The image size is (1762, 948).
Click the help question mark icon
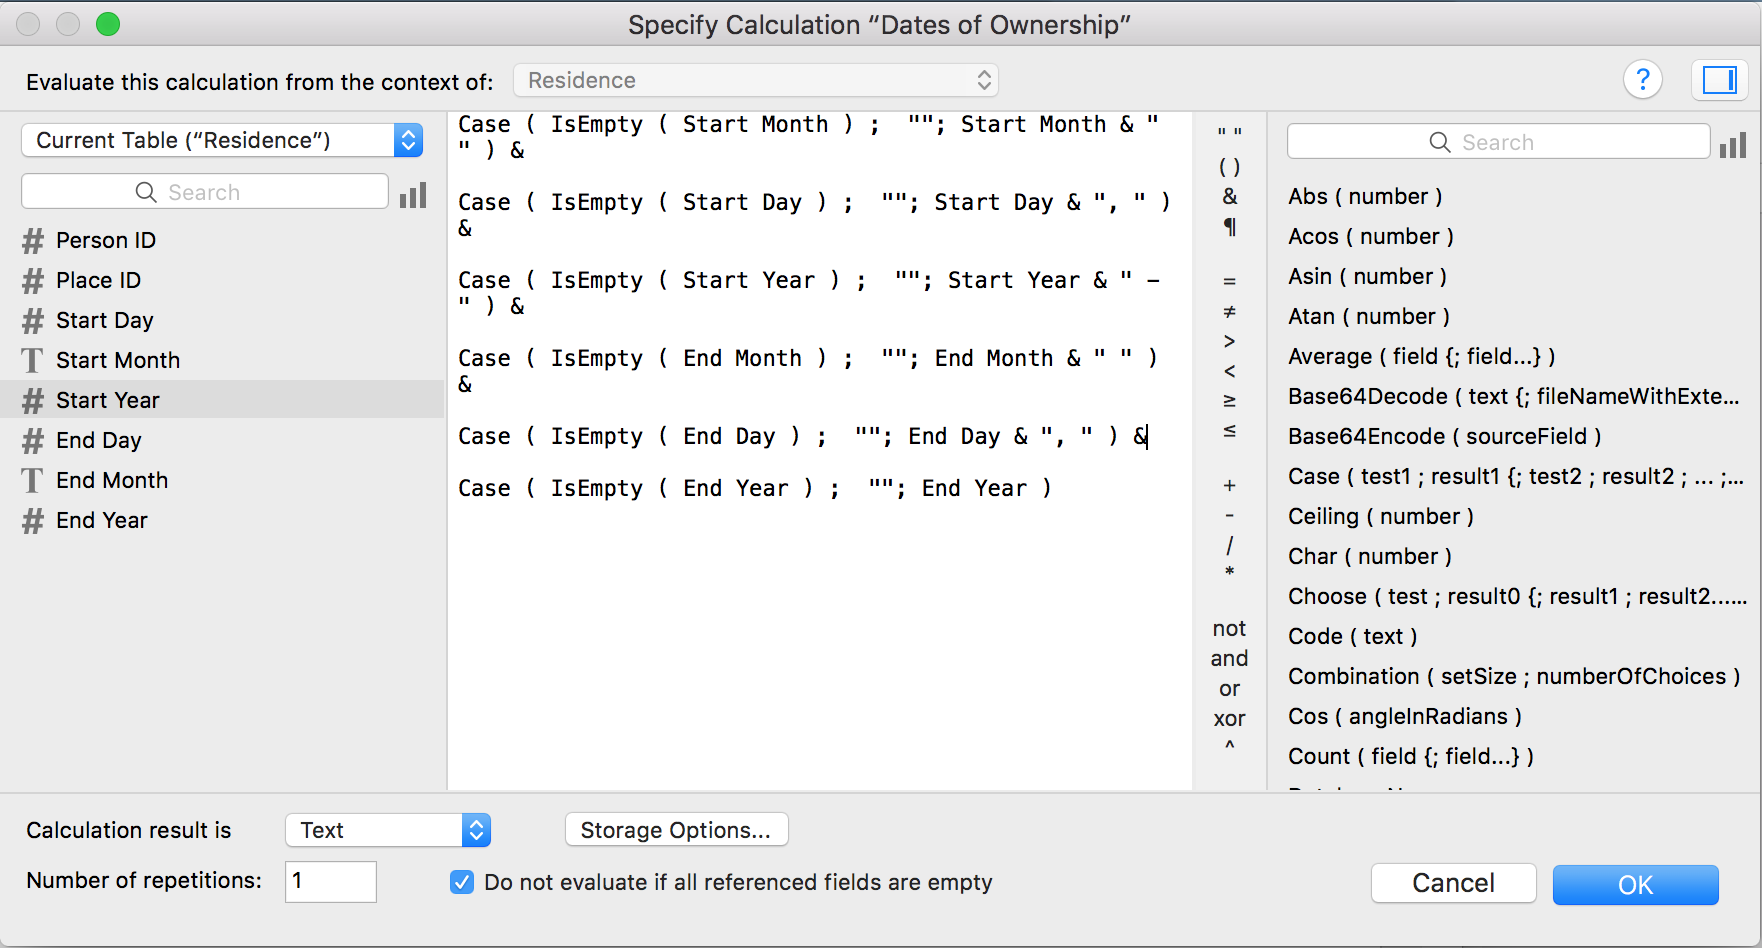point(1642,80)
